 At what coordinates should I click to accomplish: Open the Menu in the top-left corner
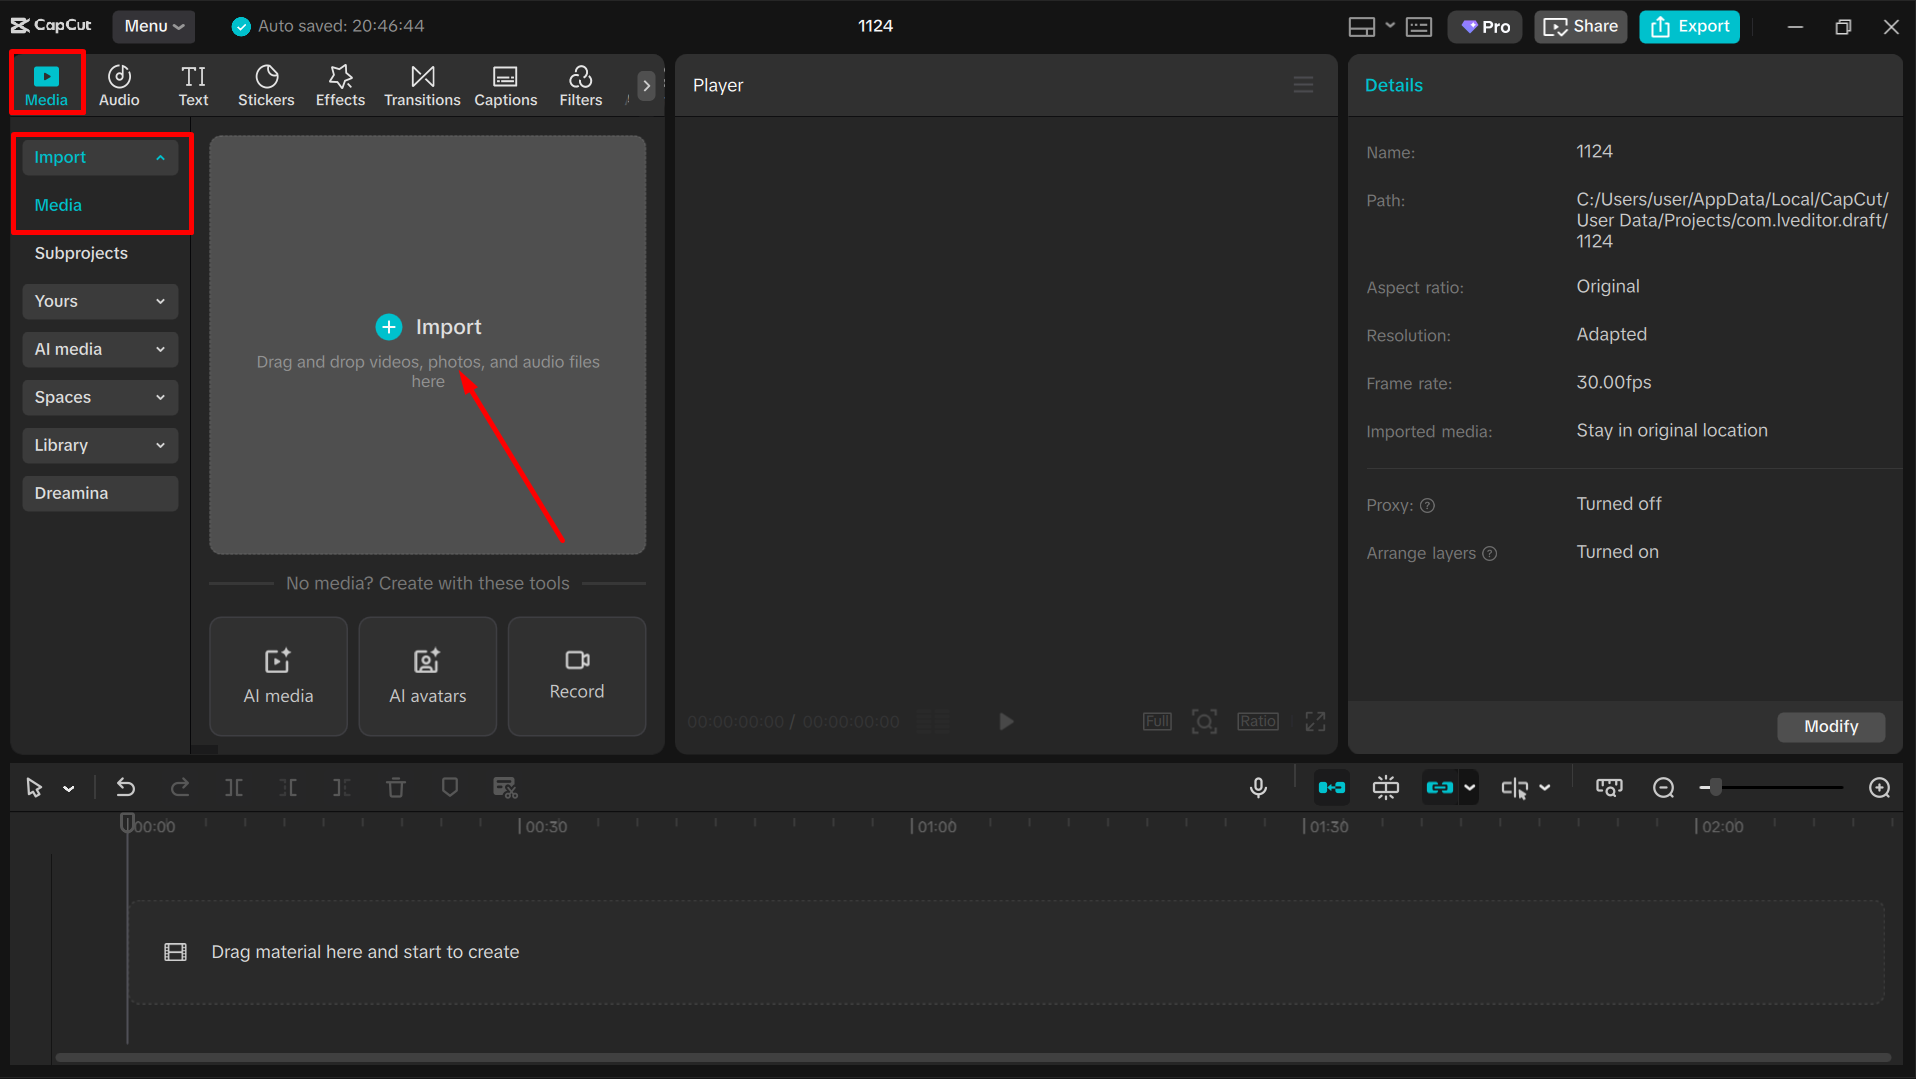point(152,26)
